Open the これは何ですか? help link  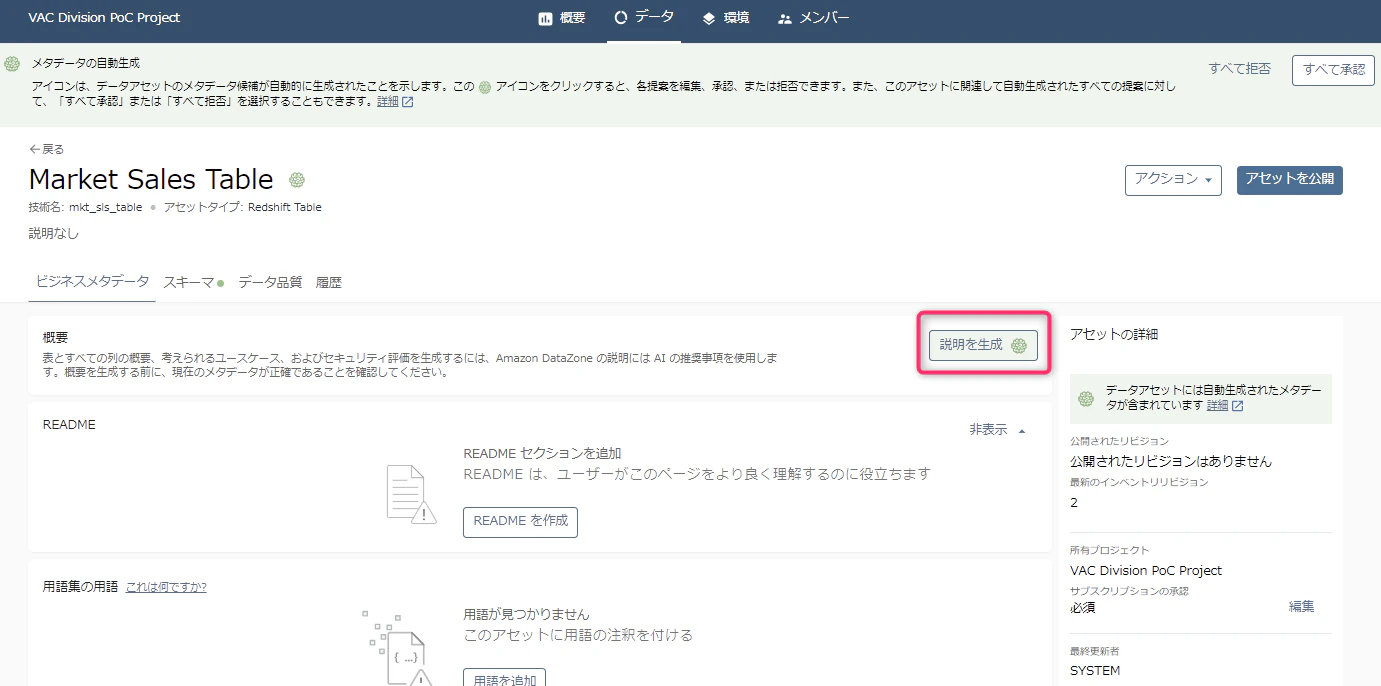coord(166,587)
